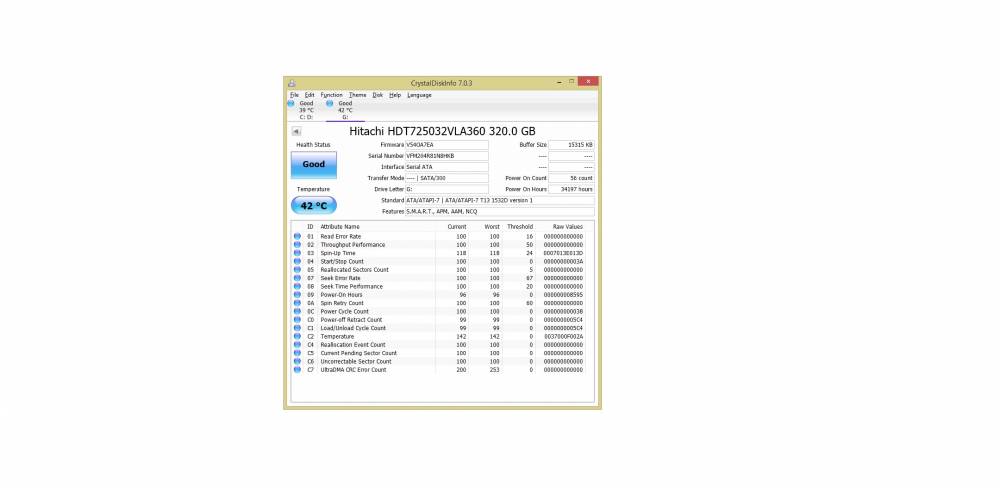Click status icon for Start/Stop Count

(x=297, y=262)
